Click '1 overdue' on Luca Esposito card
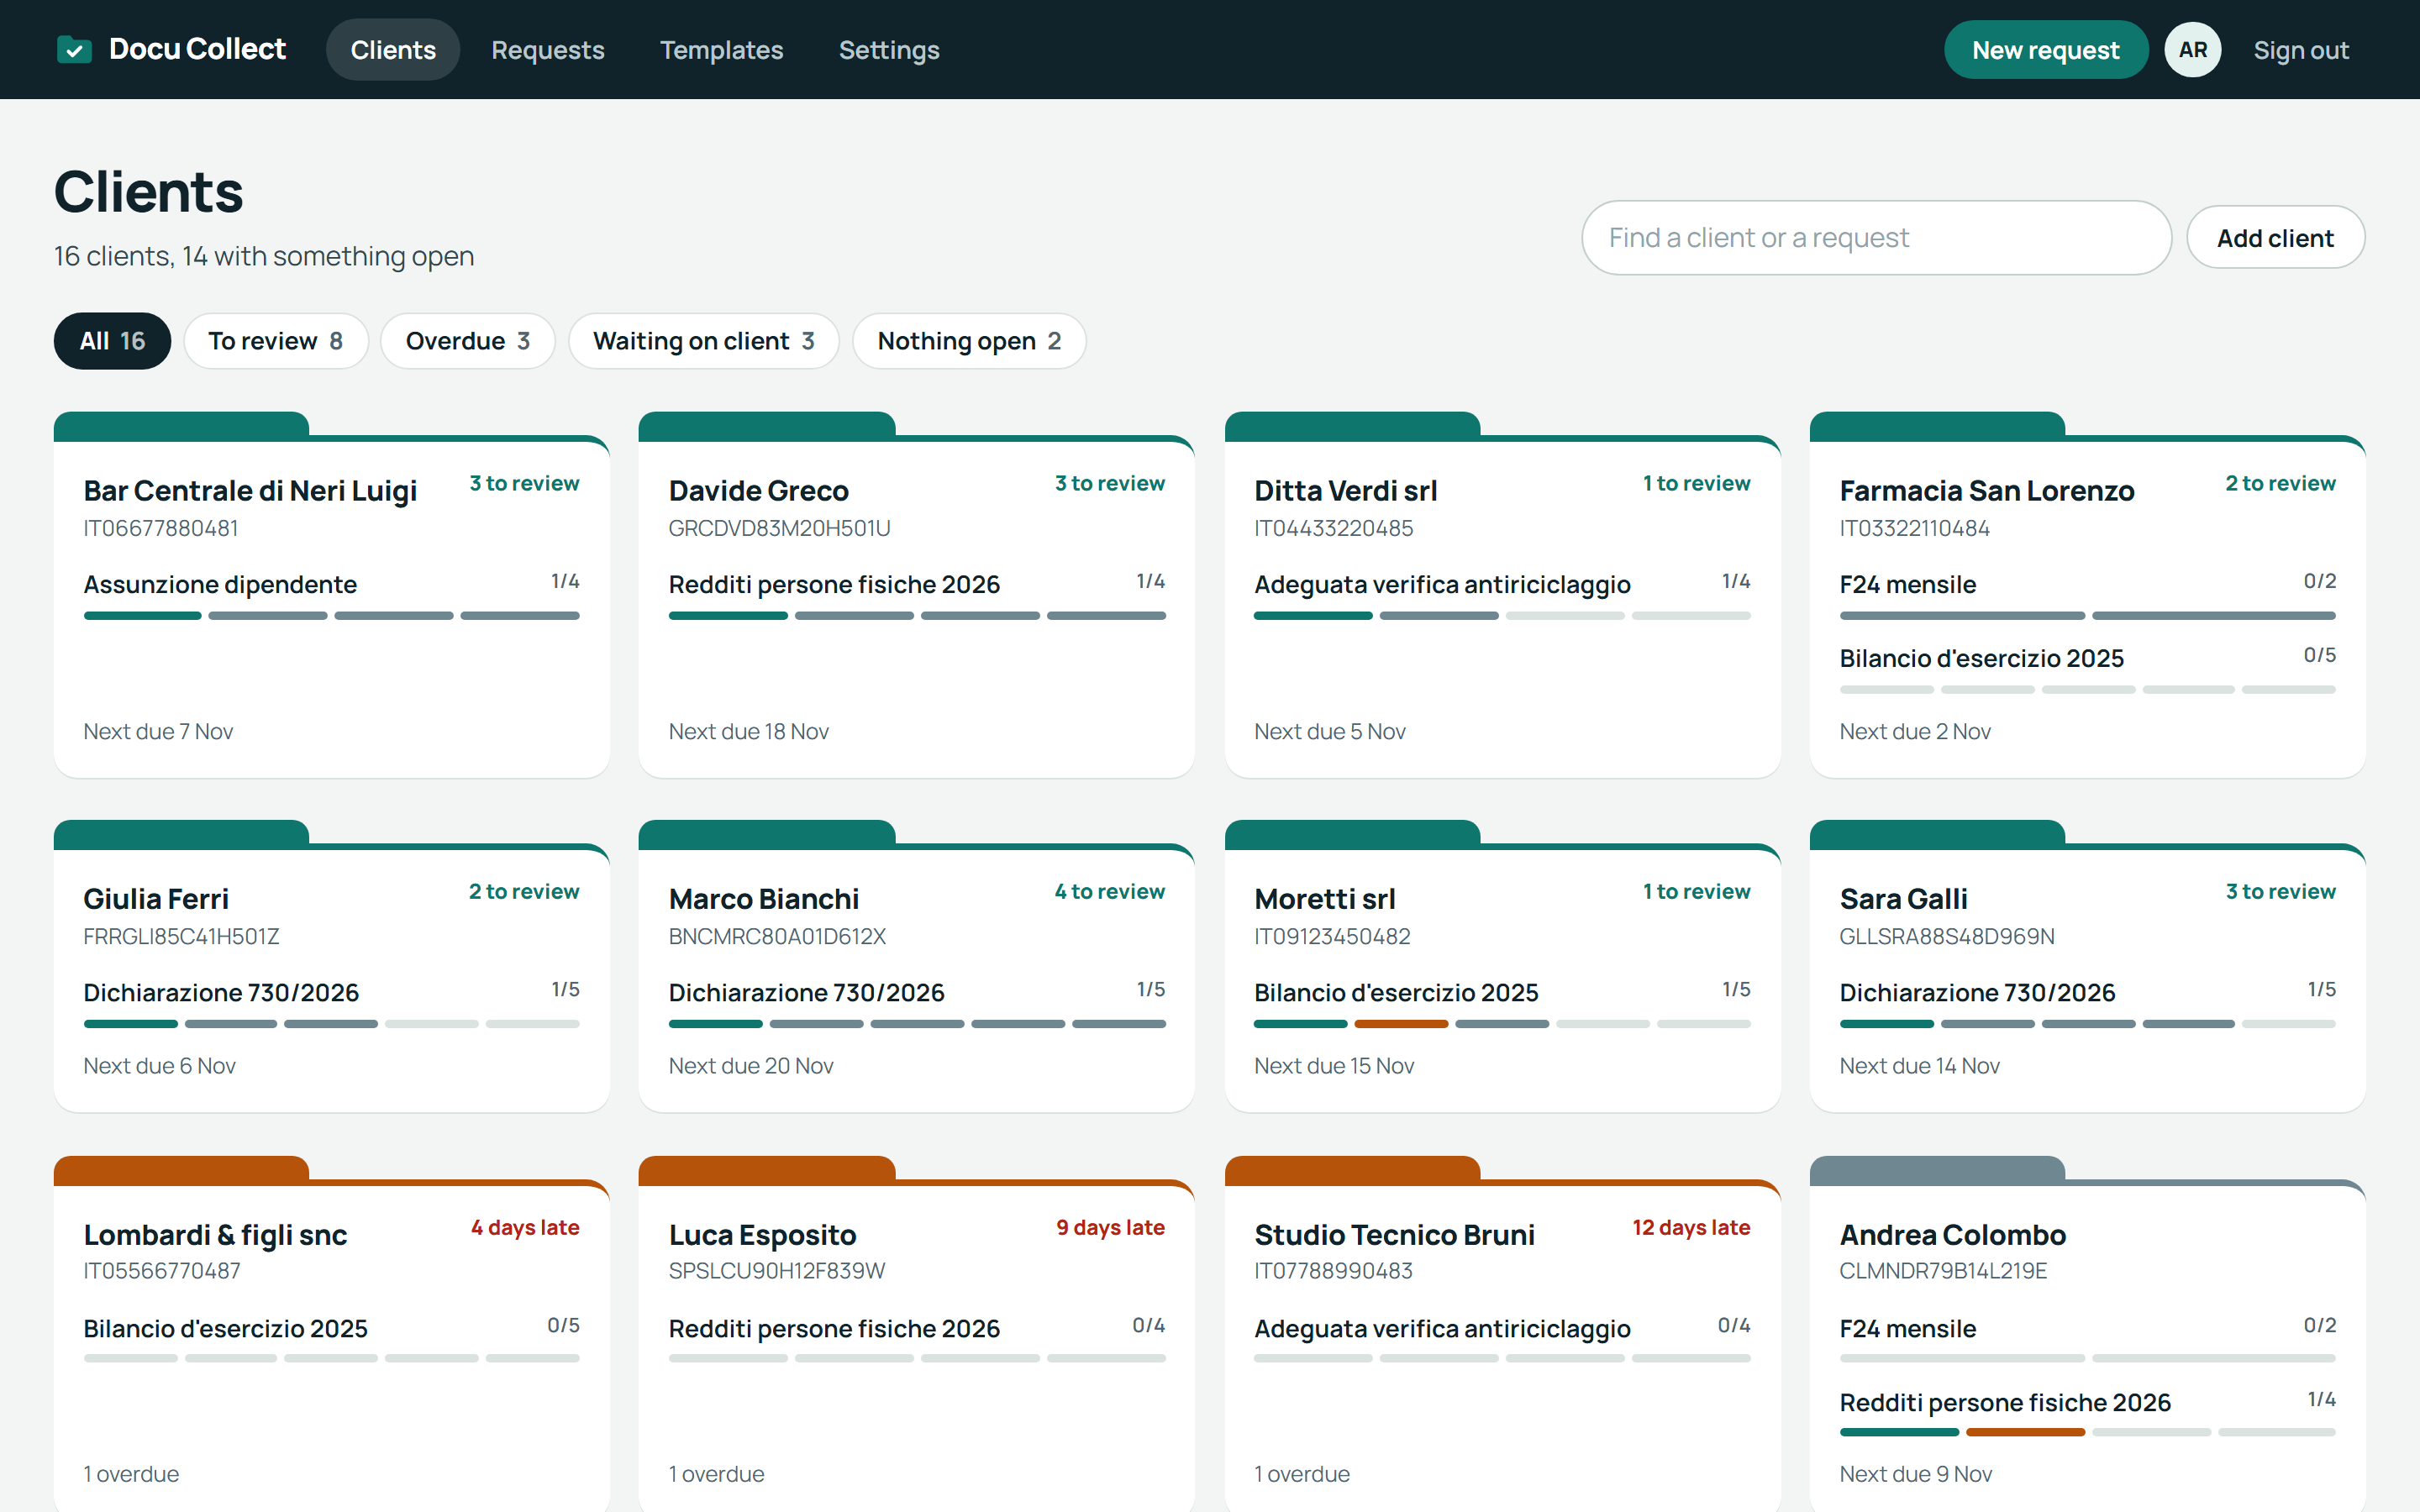 (716, 1473)
